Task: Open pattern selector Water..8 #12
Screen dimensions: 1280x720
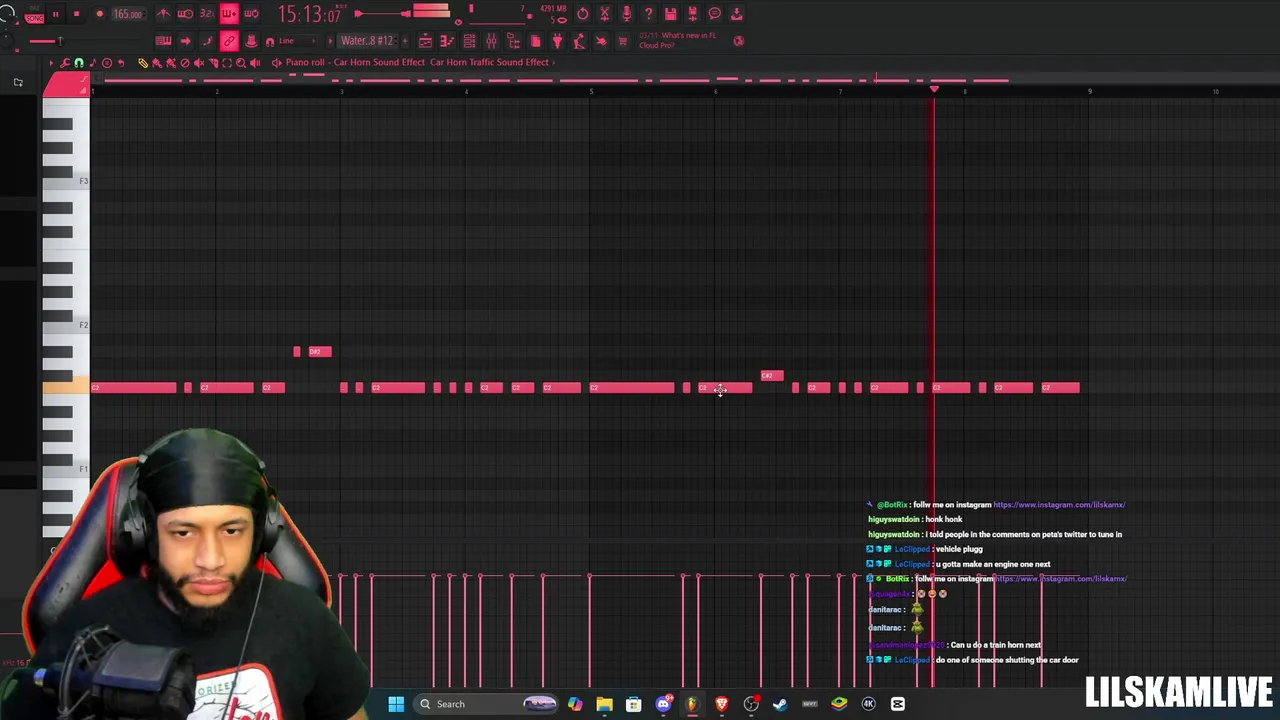Action: 367,41
